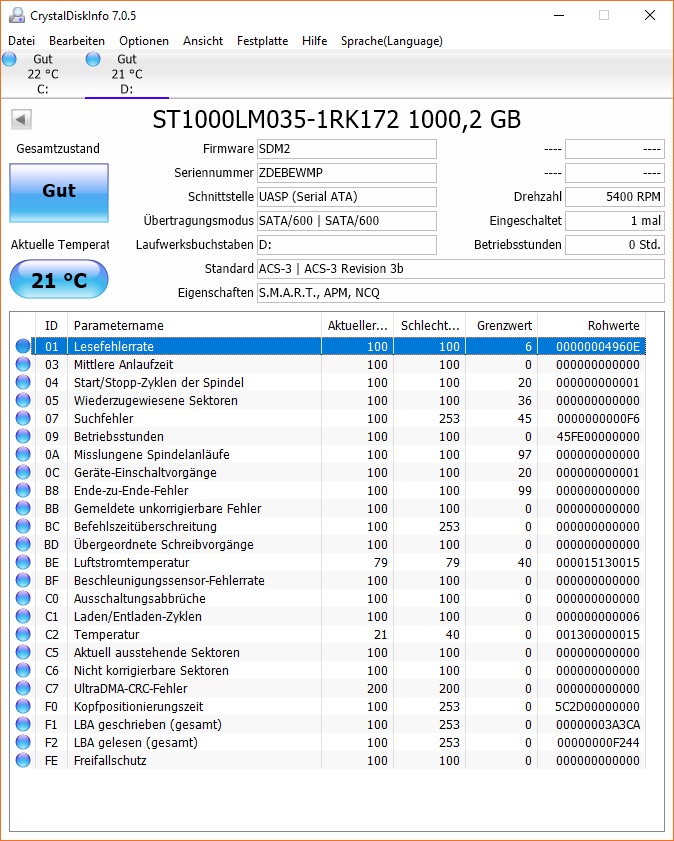Screen dimensions: 674x841
Task: Click status orb for Beschleunigungssensor-Fehlerrate
Action: 23,580
